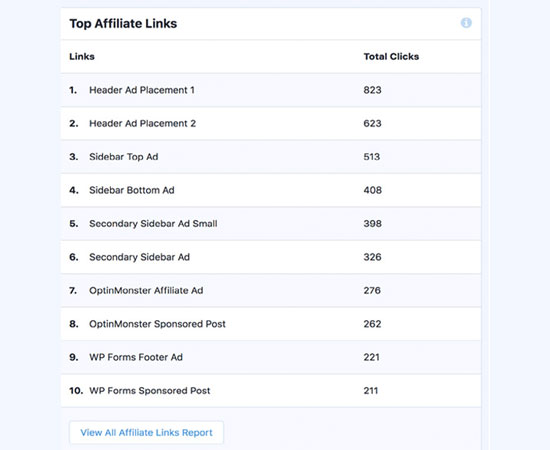Click the Sidebar Top Ad link
The image size is (550, 450).
(123, 157)
